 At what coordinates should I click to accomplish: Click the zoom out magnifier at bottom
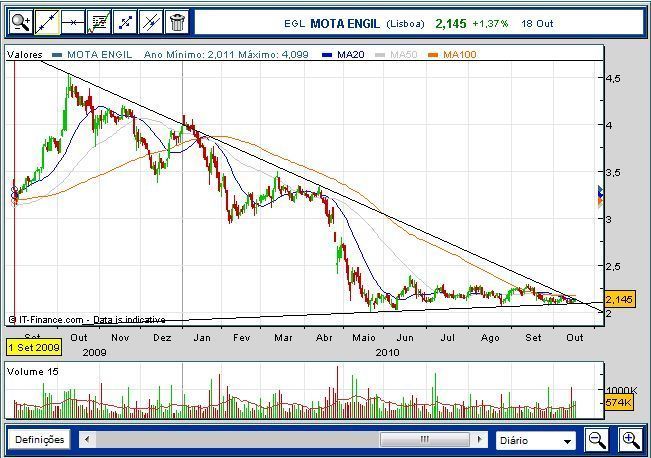coord(597,440)
